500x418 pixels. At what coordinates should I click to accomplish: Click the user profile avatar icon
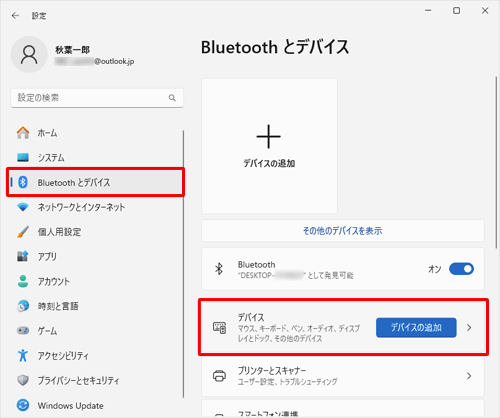[29, 55]
